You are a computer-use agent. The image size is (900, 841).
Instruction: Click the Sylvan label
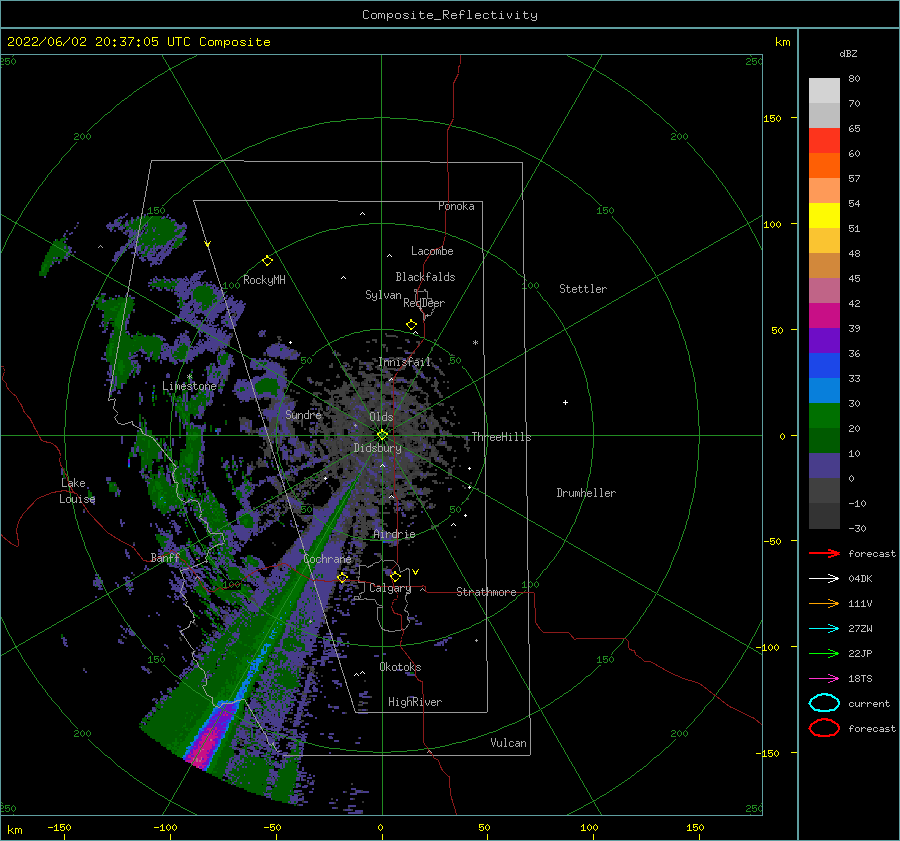click(383, 295)
